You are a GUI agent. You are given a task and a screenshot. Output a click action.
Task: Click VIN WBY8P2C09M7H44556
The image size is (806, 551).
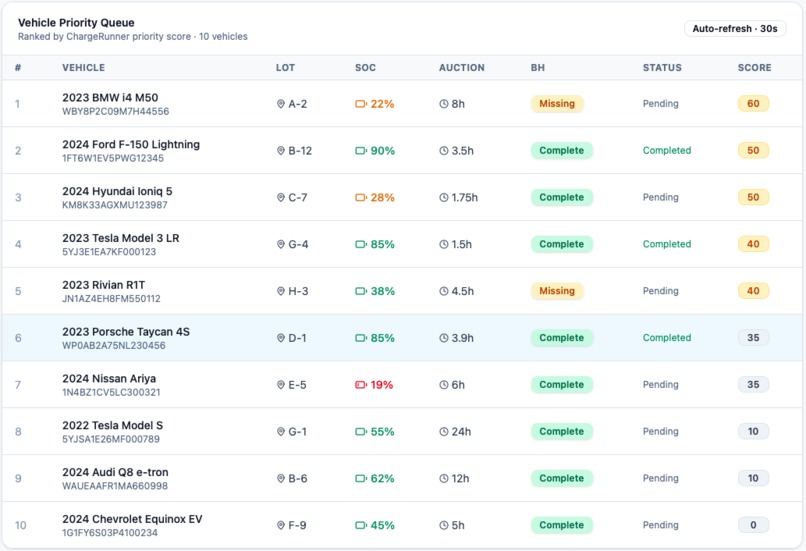(x=116, y=112)
